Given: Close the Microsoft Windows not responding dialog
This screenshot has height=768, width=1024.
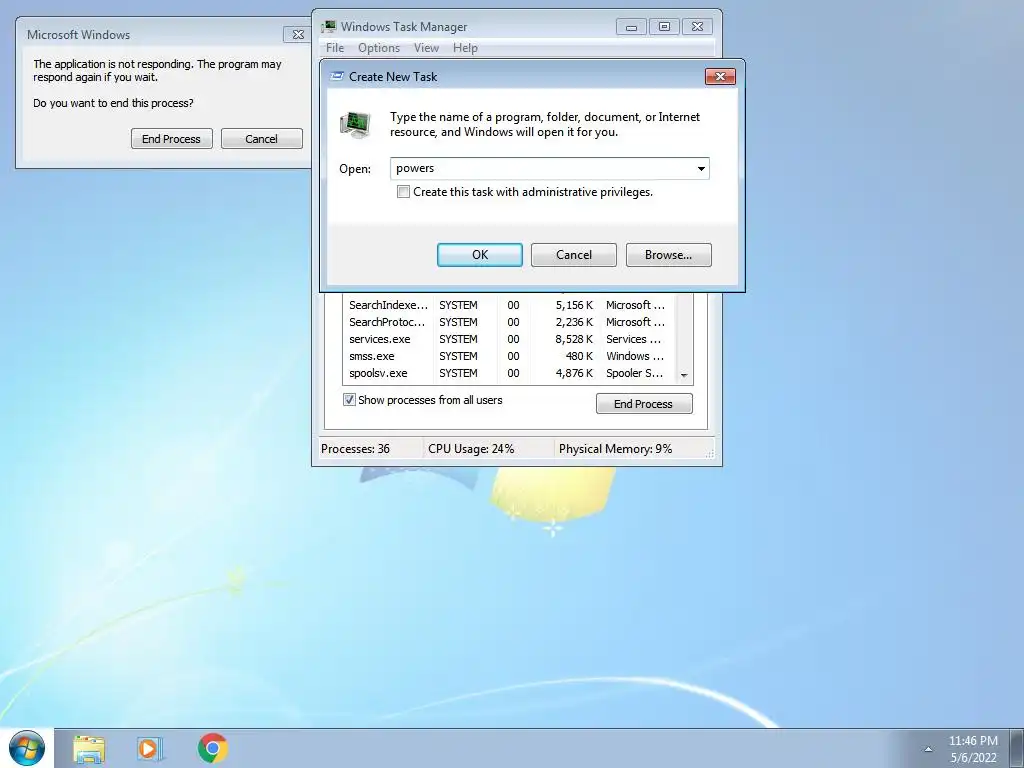Looking at the screenshot, I should tap(298, 35).
